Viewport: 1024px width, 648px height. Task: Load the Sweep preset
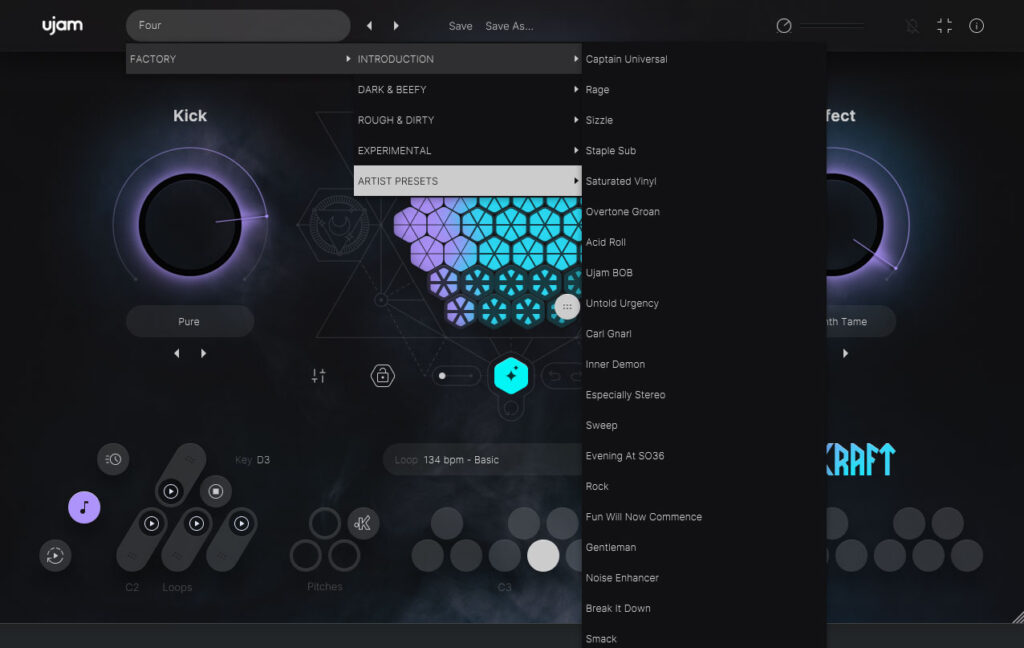coord(704,425)
